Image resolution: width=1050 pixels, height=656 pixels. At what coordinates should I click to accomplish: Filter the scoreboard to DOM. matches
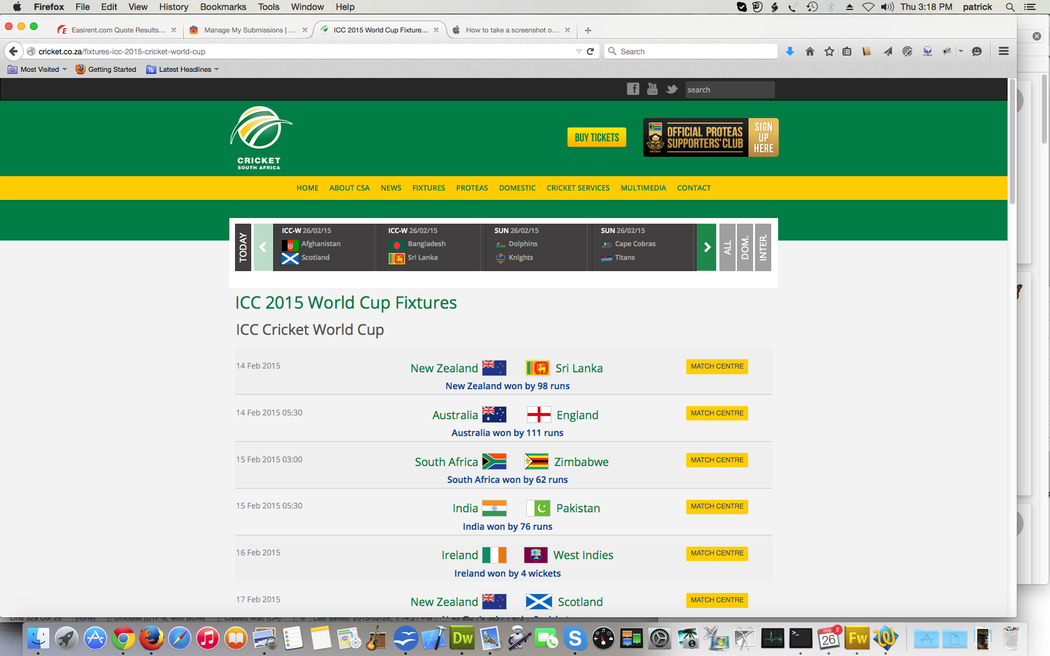(x=745, y=247)
